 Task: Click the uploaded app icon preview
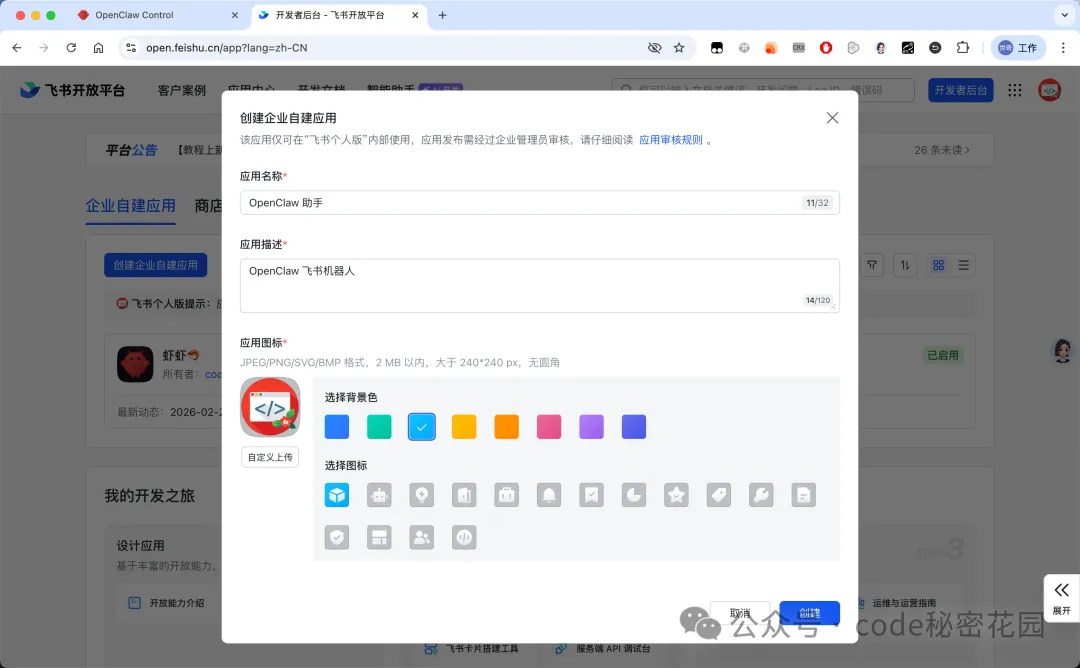tap(270, 407)
